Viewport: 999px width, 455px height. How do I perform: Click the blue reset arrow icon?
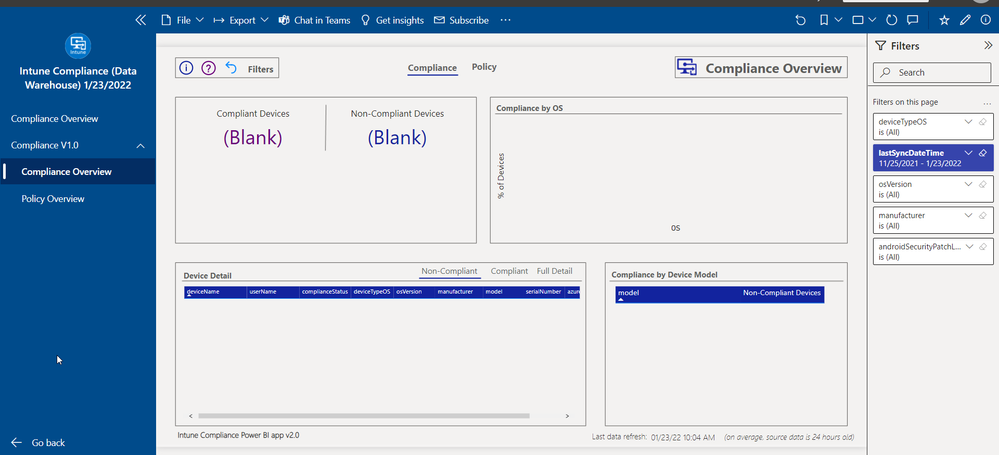[x=231, y=69]
